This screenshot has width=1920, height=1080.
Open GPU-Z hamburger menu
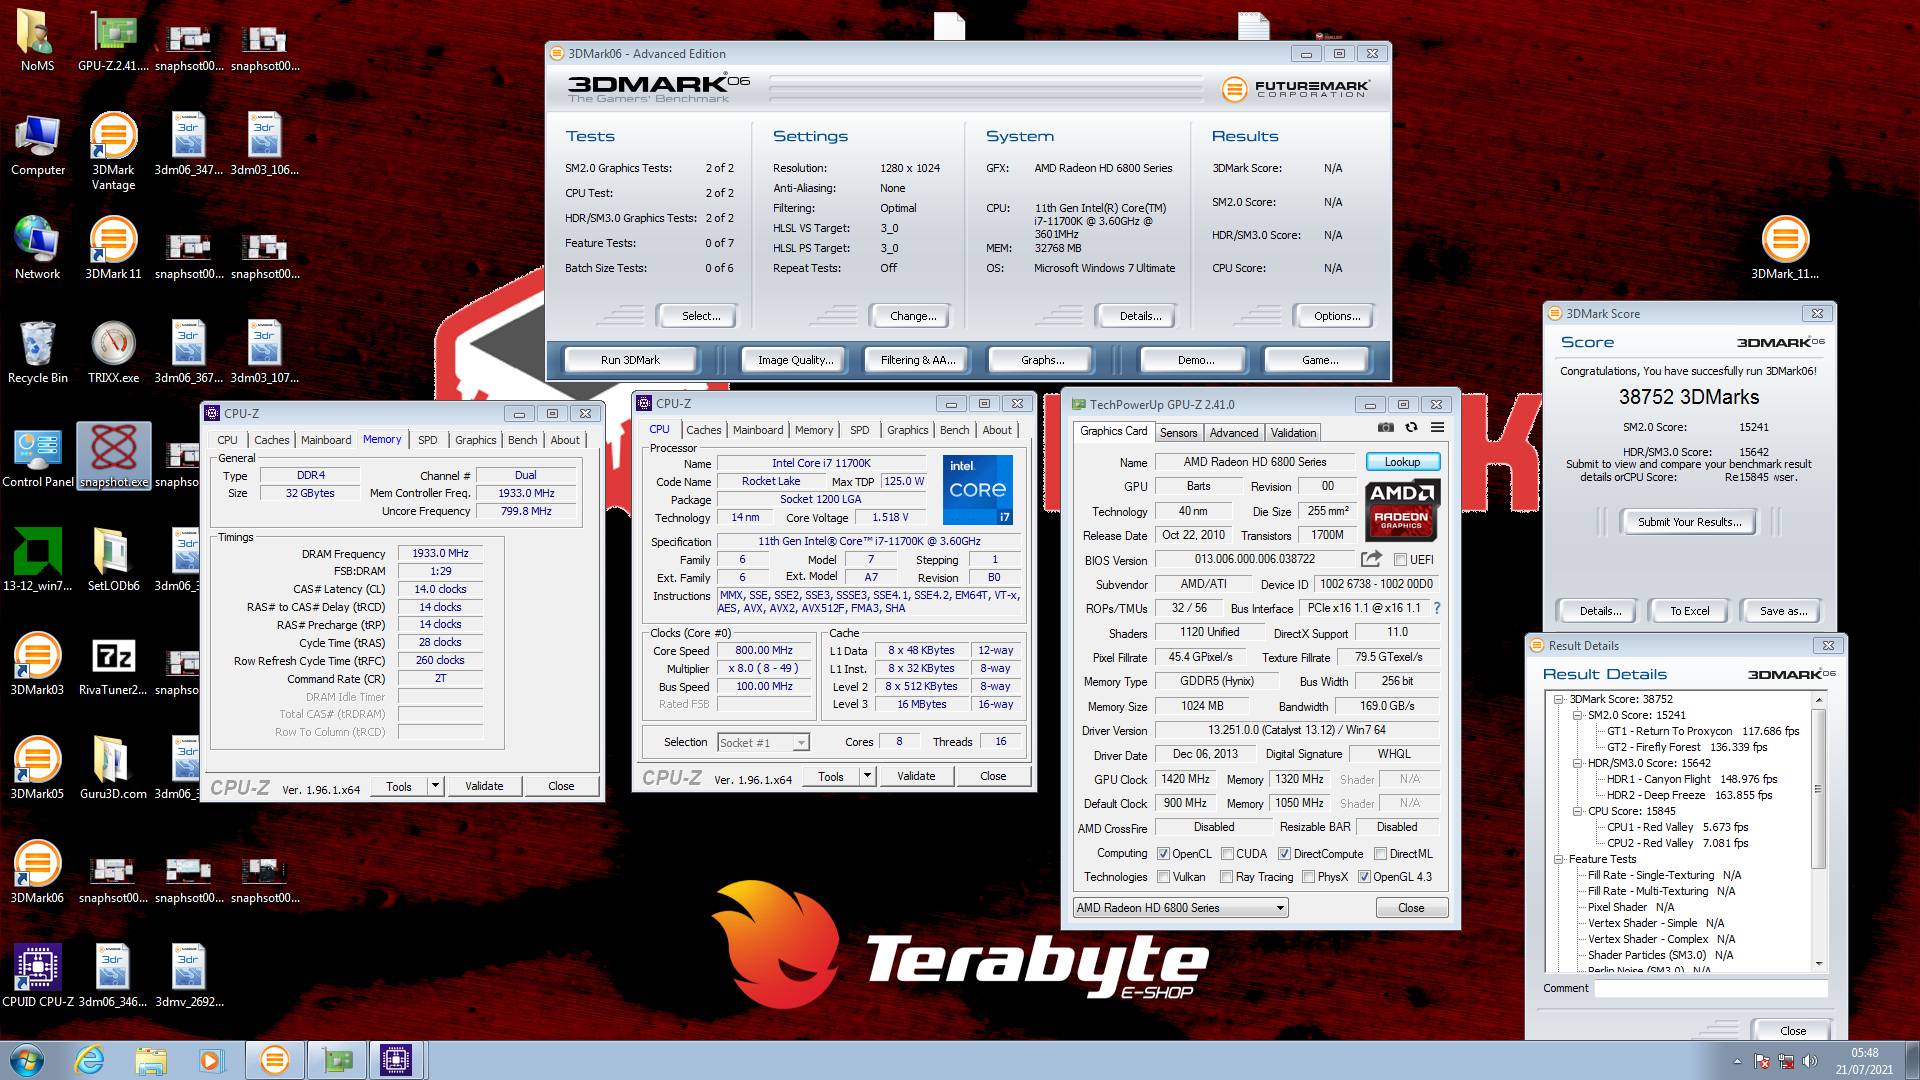click(x=1437, y=427)
